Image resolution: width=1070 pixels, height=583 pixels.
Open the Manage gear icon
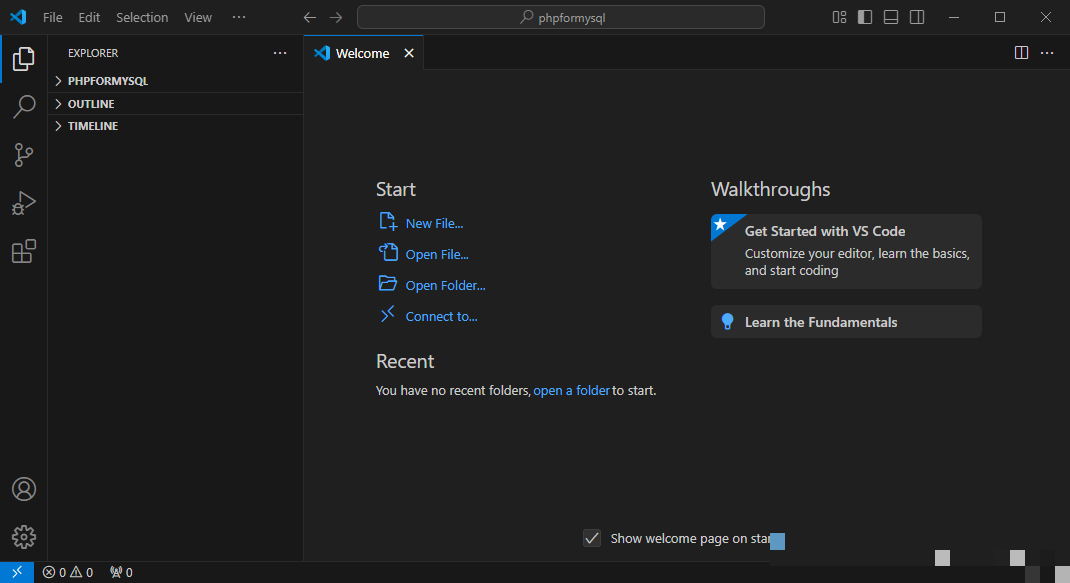coord(24,537)
